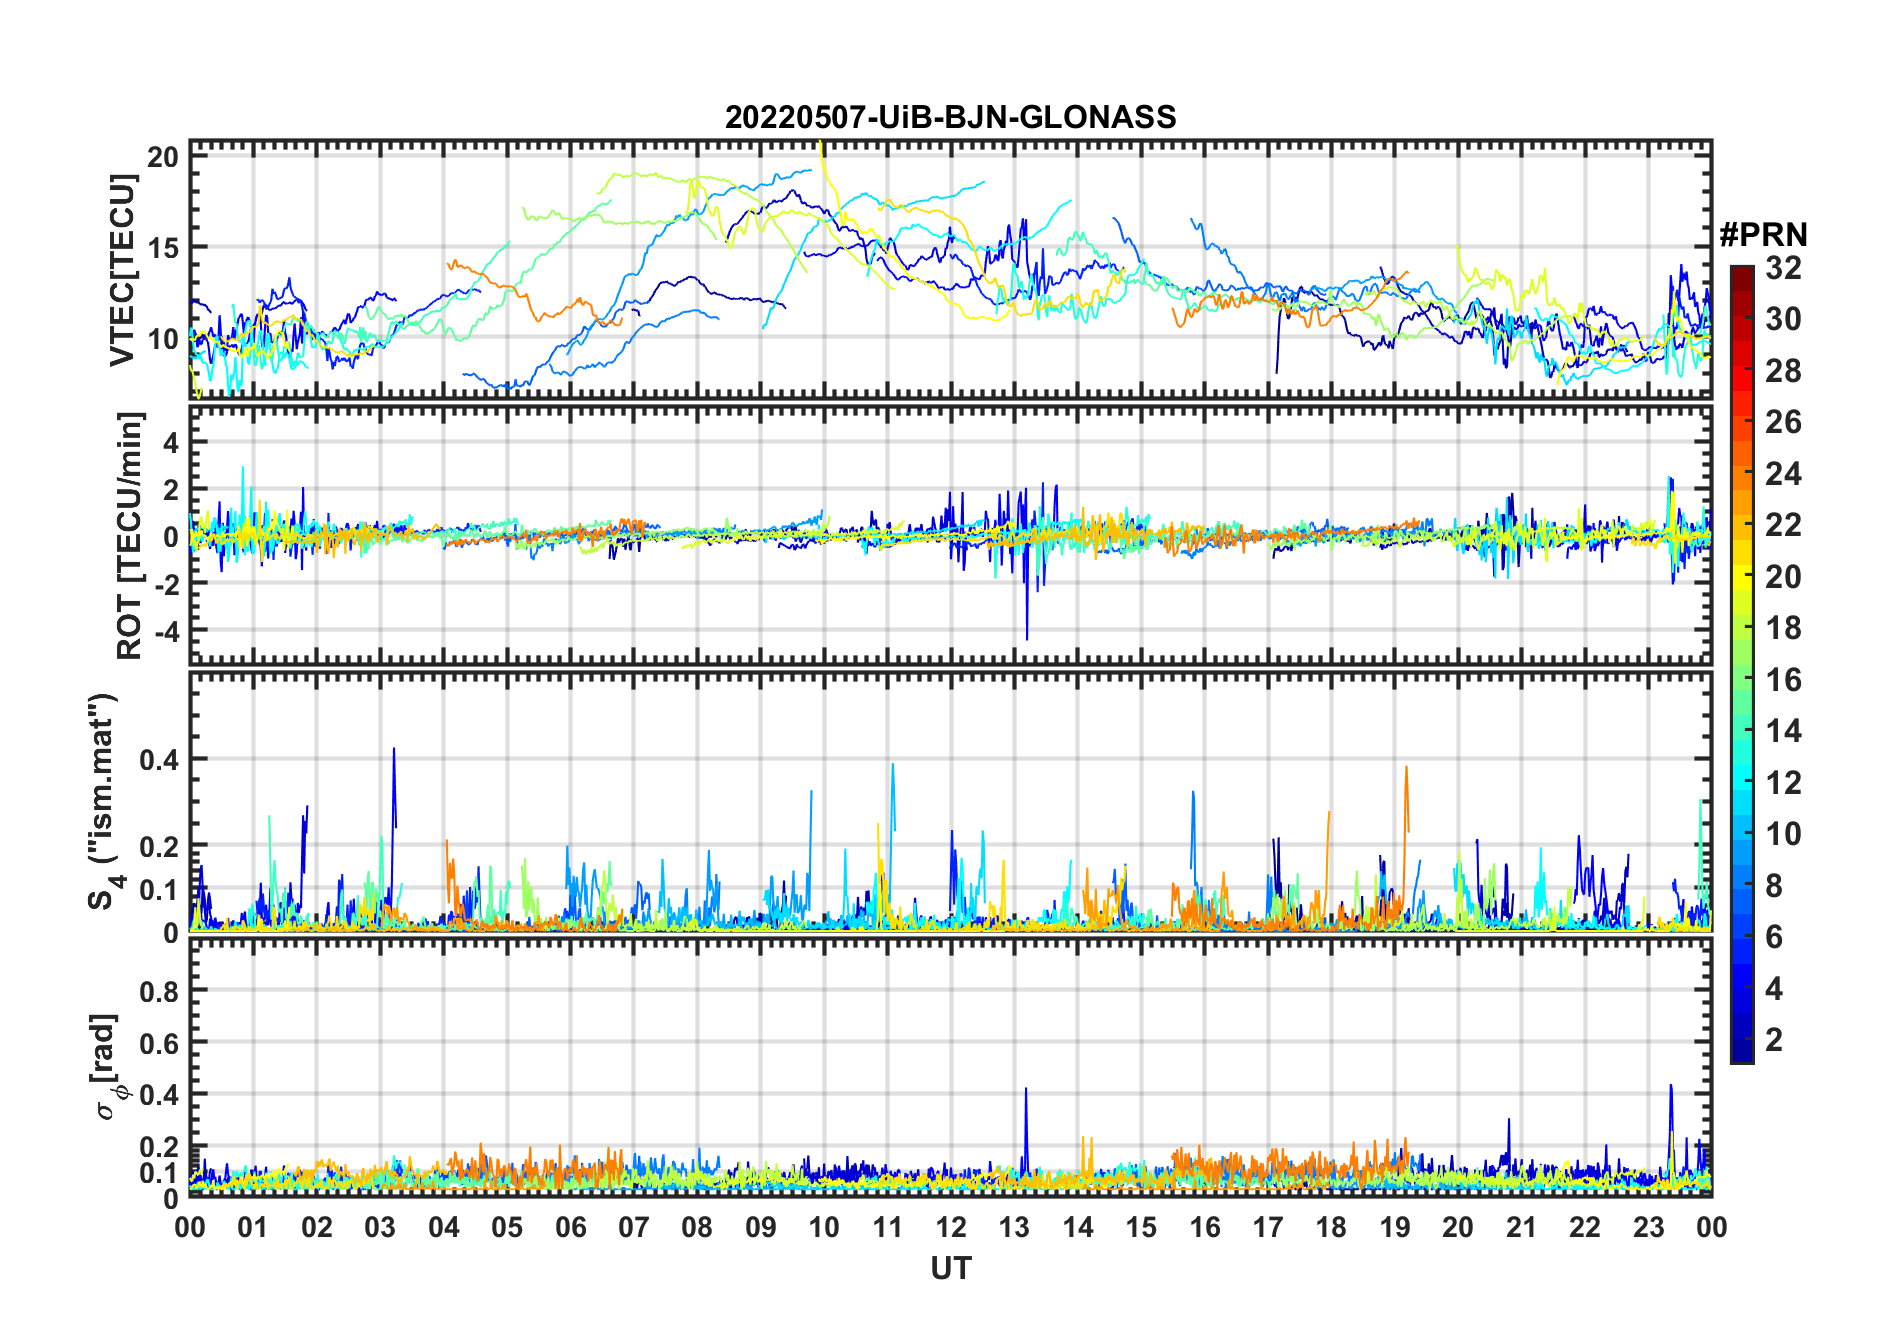
Task: Click colorbar tick label 32
Action: pos(1783,267)
